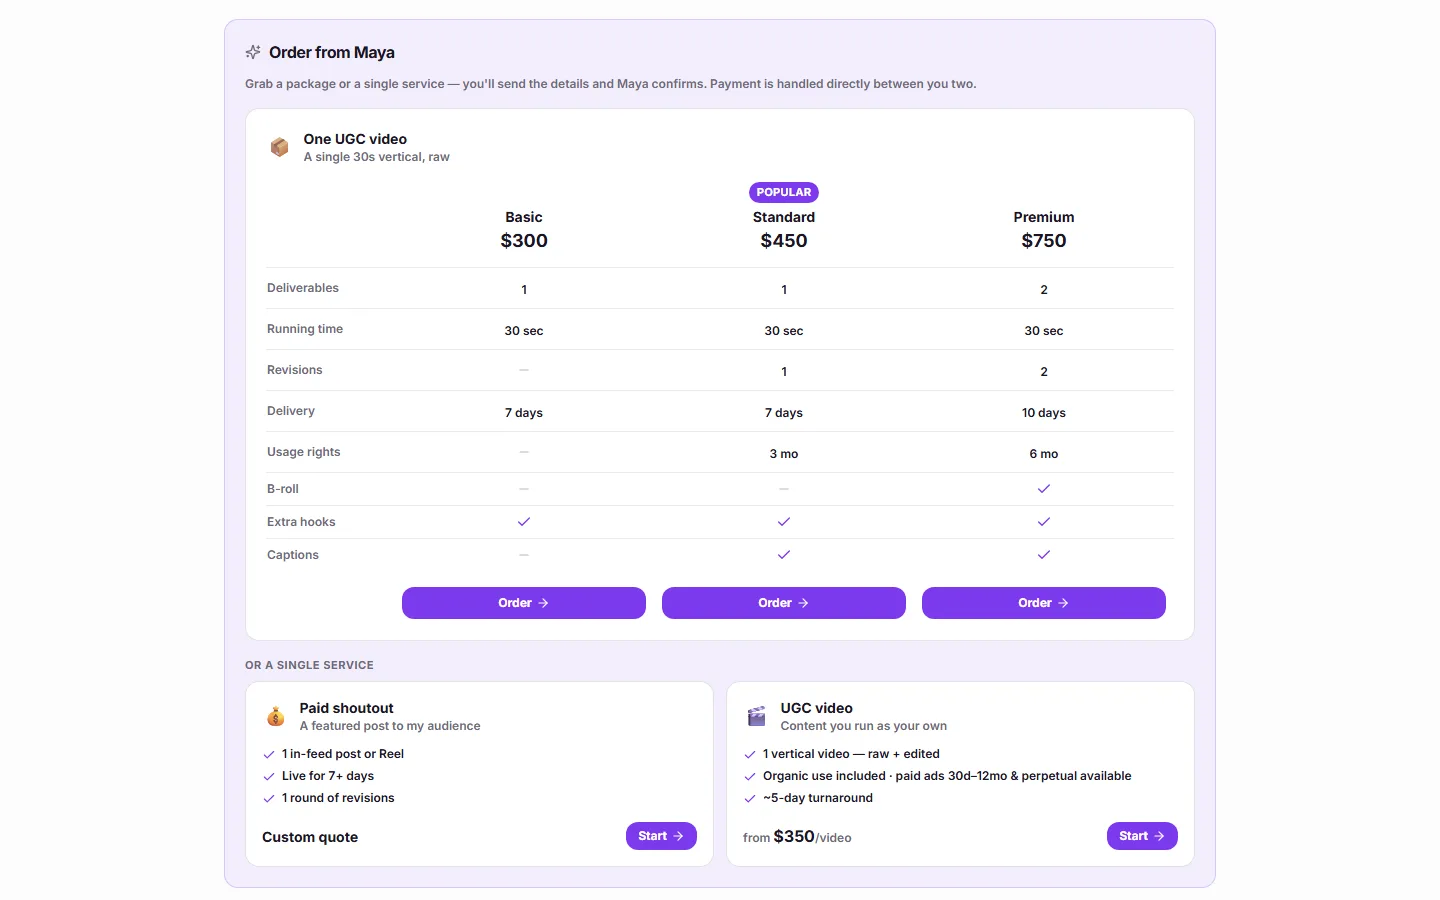Viewport: 1440px width, 900px height.
Task: Click the check icon beside Live for 7+ days
Action: coord(269,777)
